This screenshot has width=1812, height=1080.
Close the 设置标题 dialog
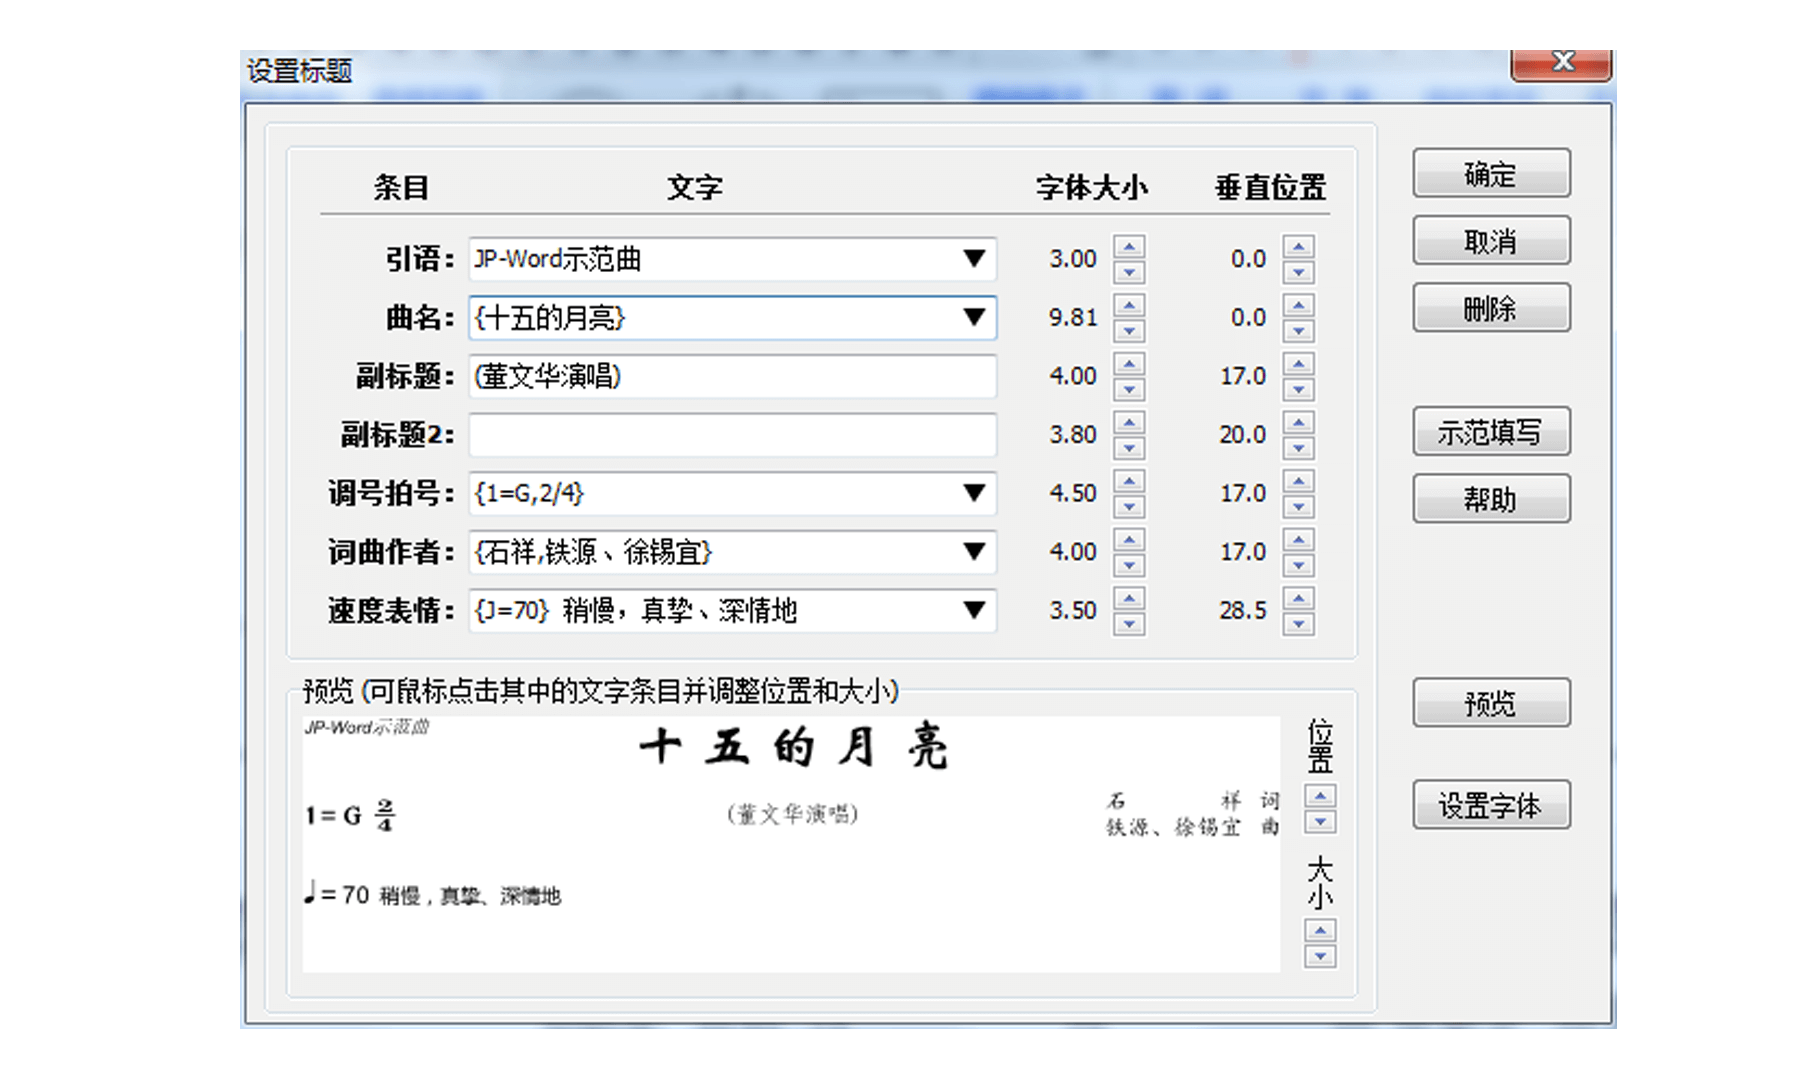[1561, 63]
